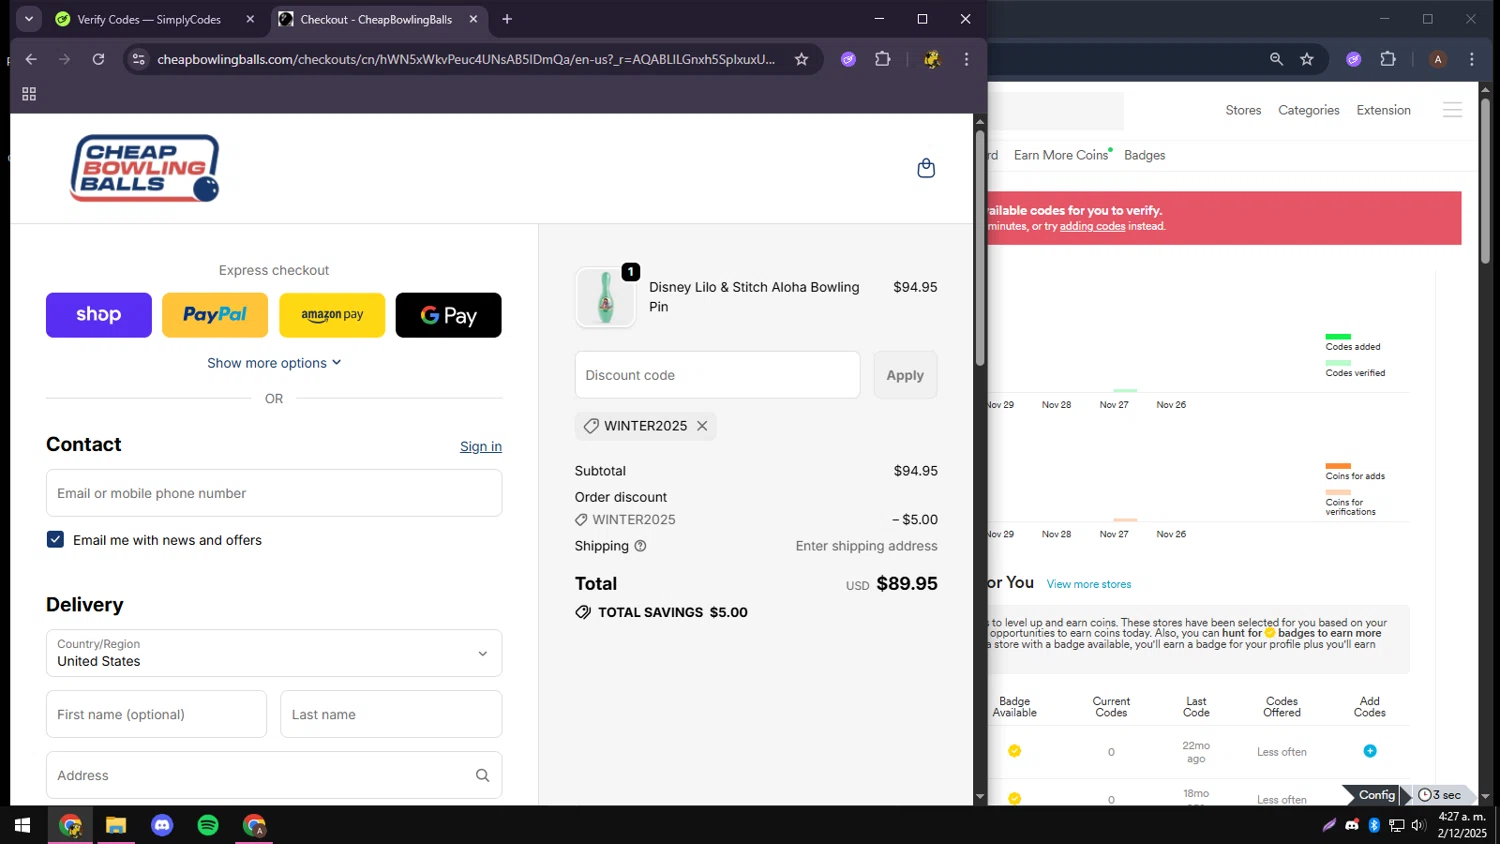Click the Address input field
1500x844 pixels.
click(274, 775)
